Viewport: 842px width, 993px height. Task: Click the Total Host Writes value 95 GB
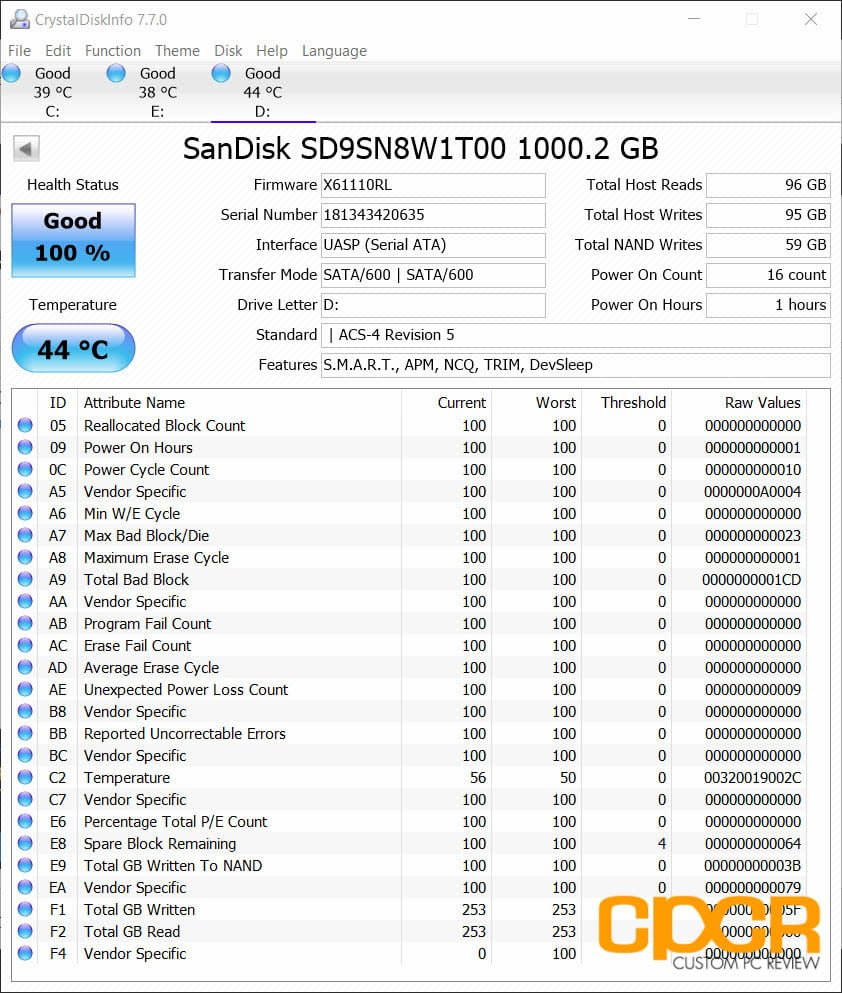768,215
